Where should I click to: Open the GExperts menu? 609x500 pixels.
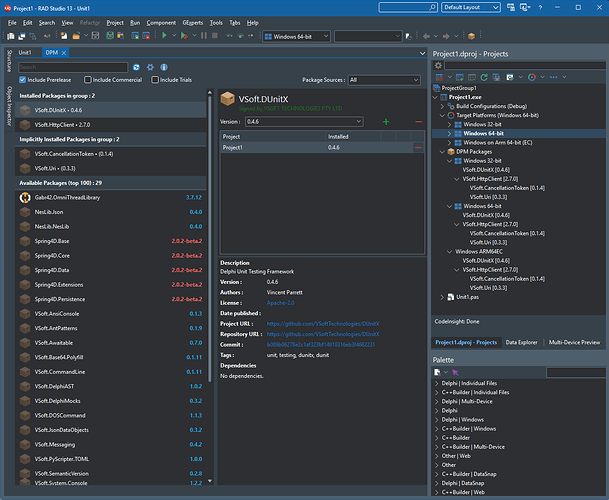(x=193, y=23)
